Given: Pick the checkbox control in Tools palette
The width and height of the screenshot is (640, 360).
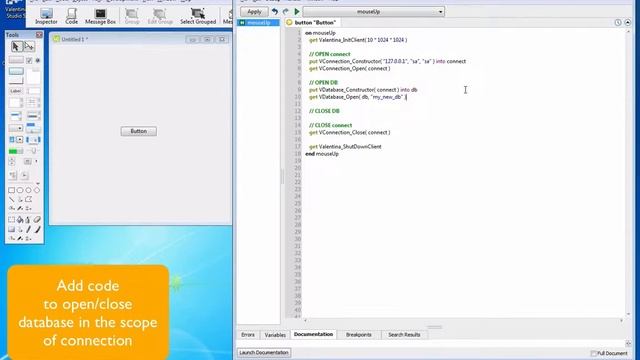Looking at the screenshot, I should click(x=29, y=60).
